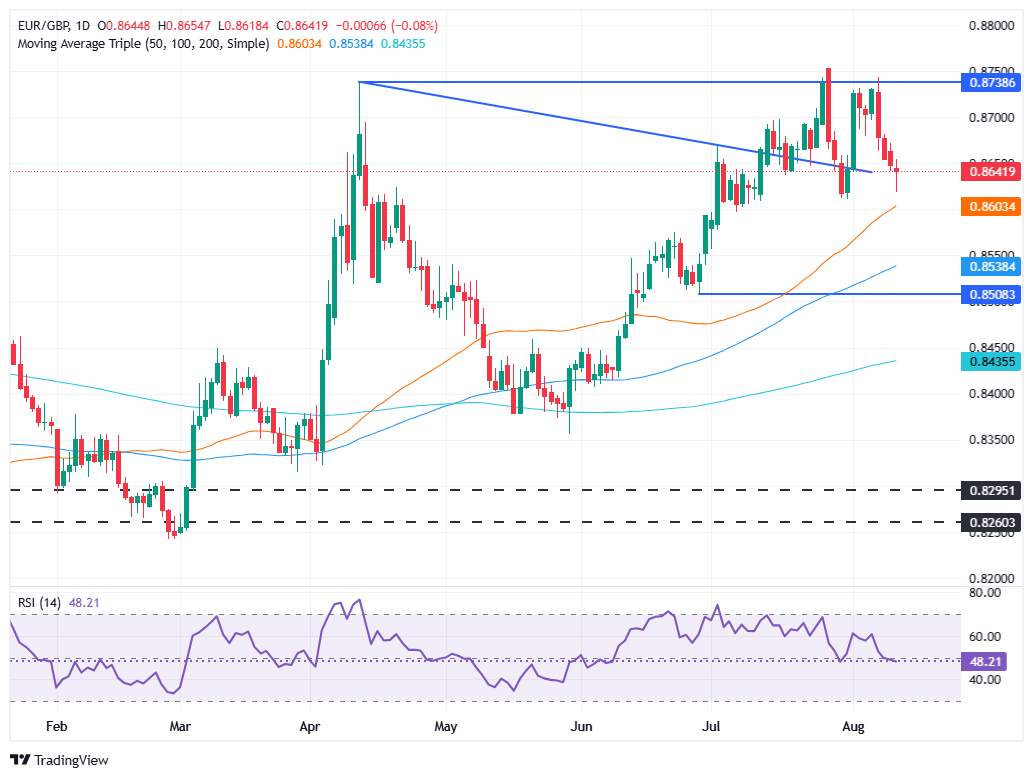Screen dimensions: 1033x778
Task: Click the 0.87386 resistance level label
Action: (989, 84)
